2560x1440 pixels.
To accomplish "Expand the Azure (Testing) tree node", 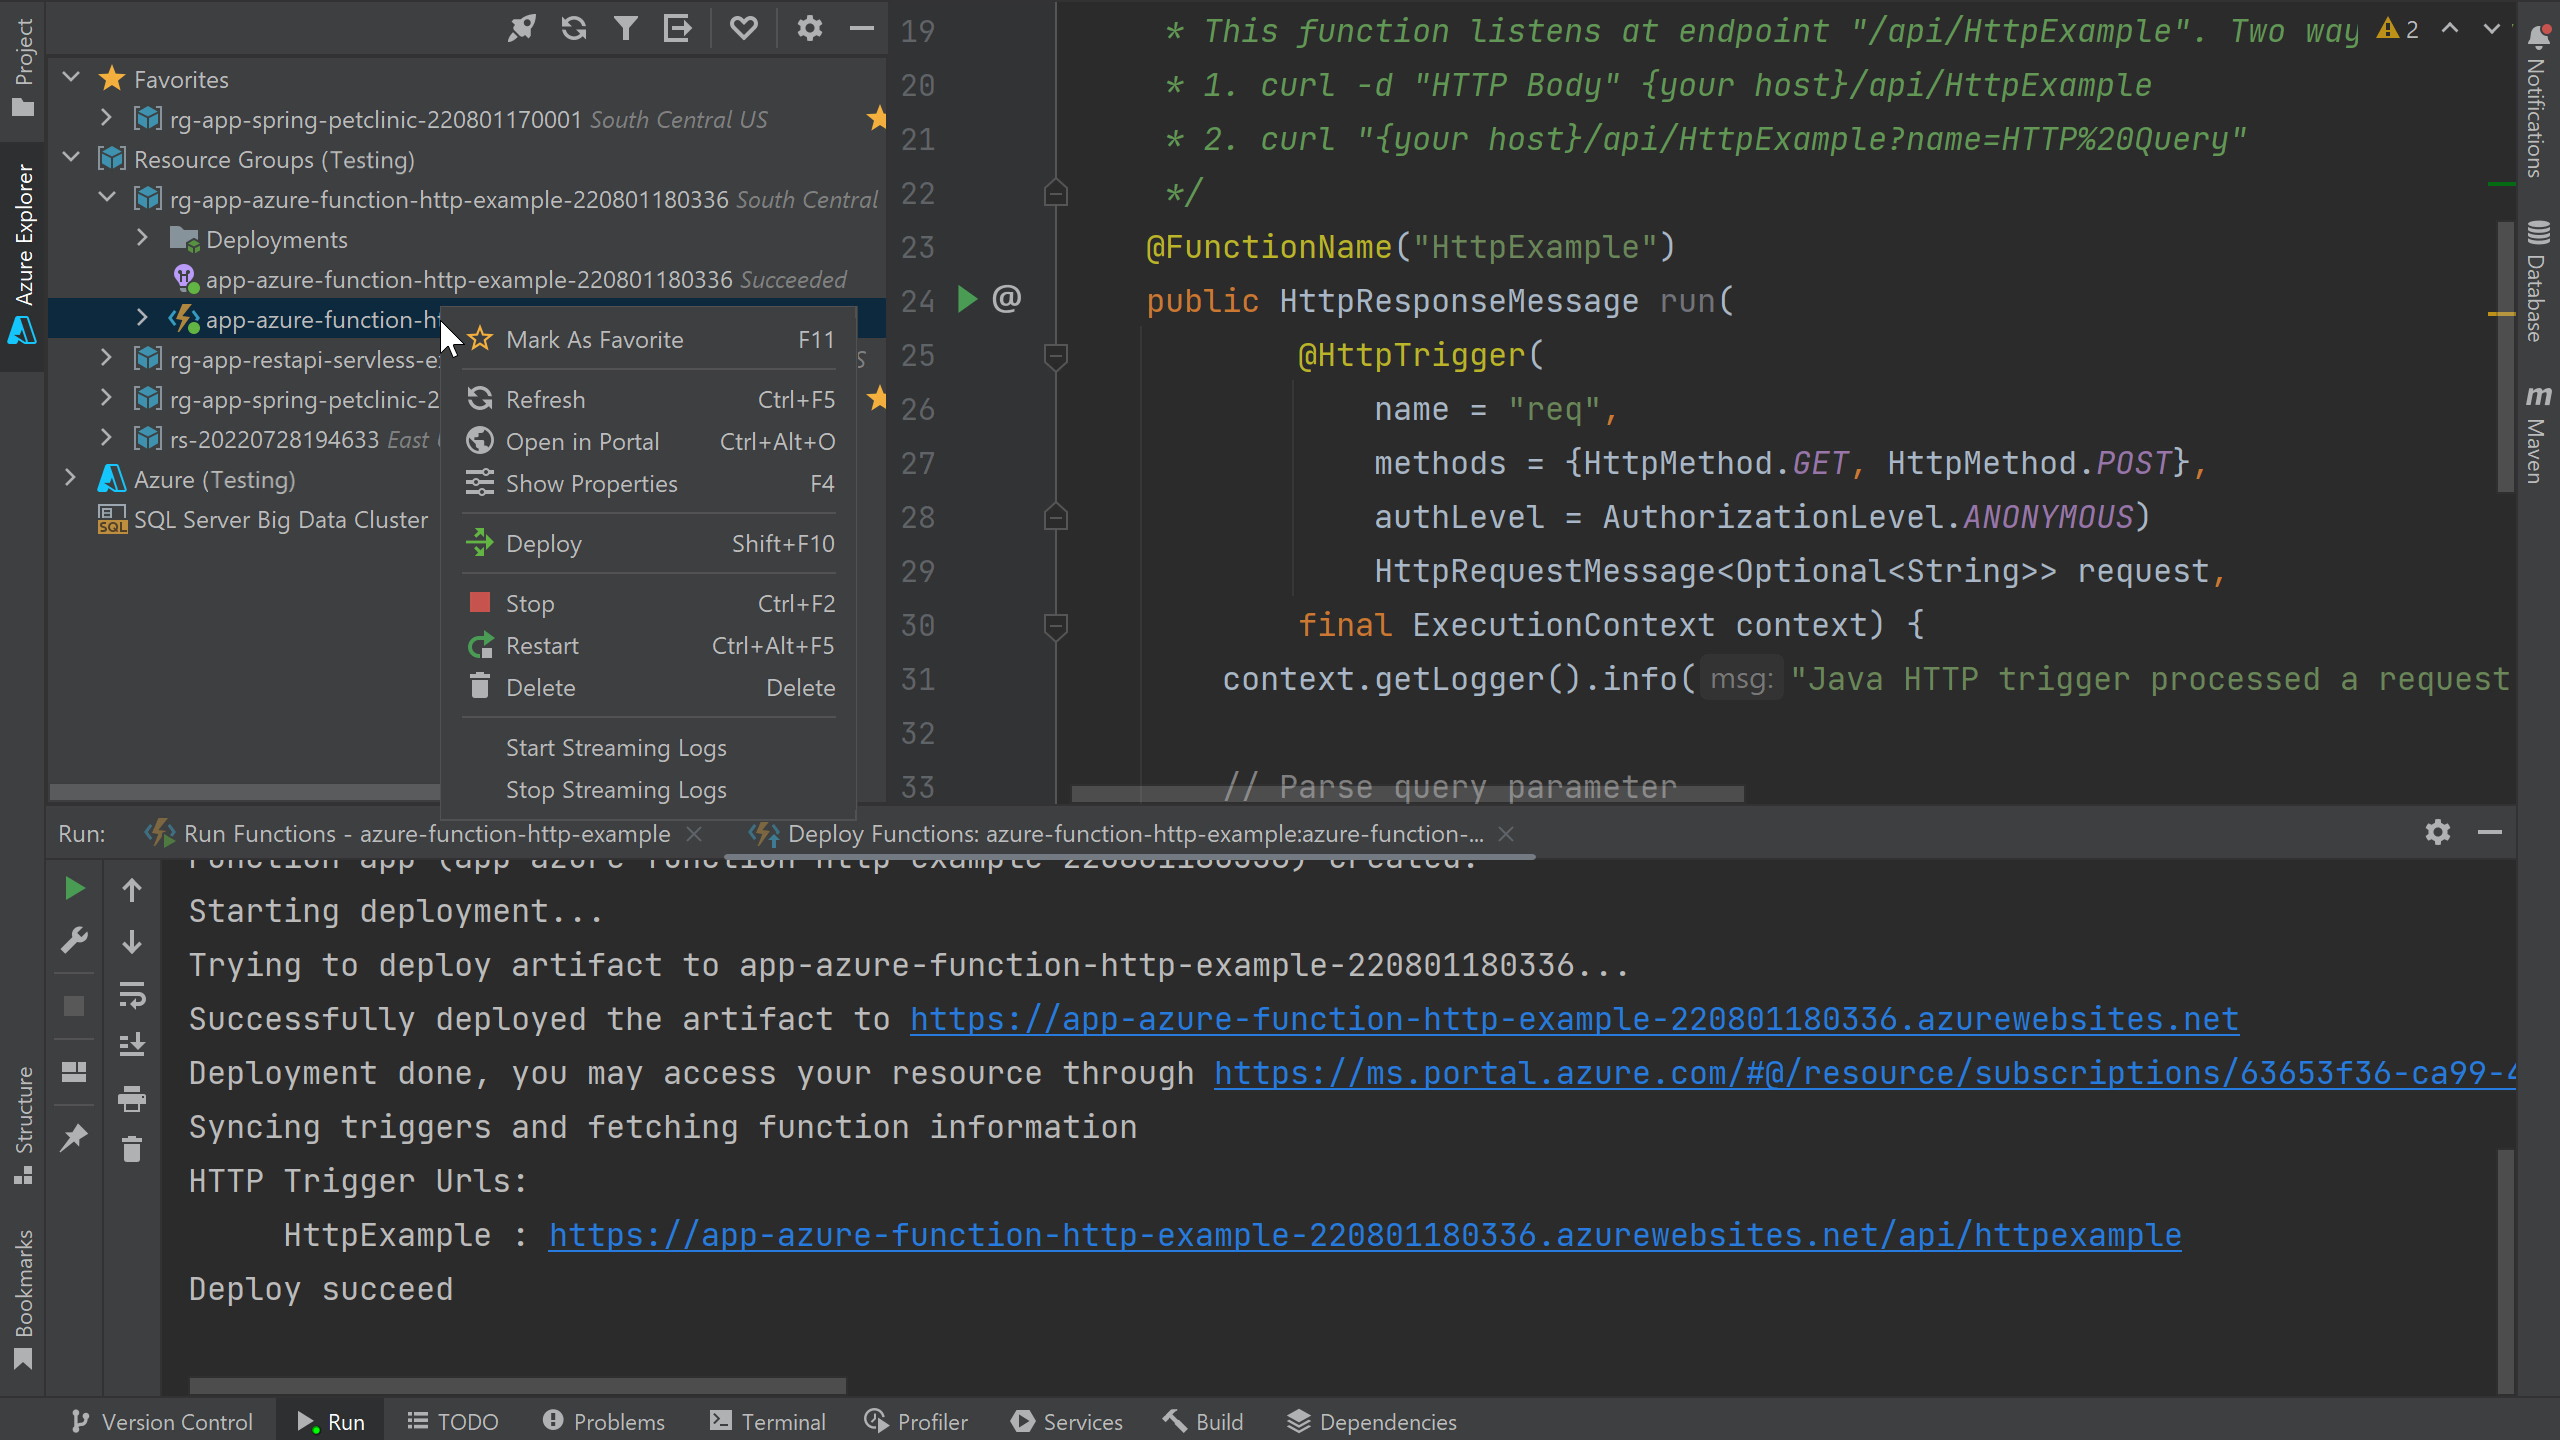I will coord(71,478).
